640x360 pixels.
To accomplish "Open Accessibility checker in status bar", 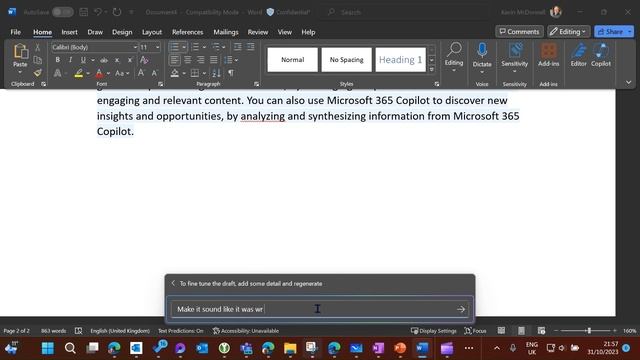I will tap(246, 331).
